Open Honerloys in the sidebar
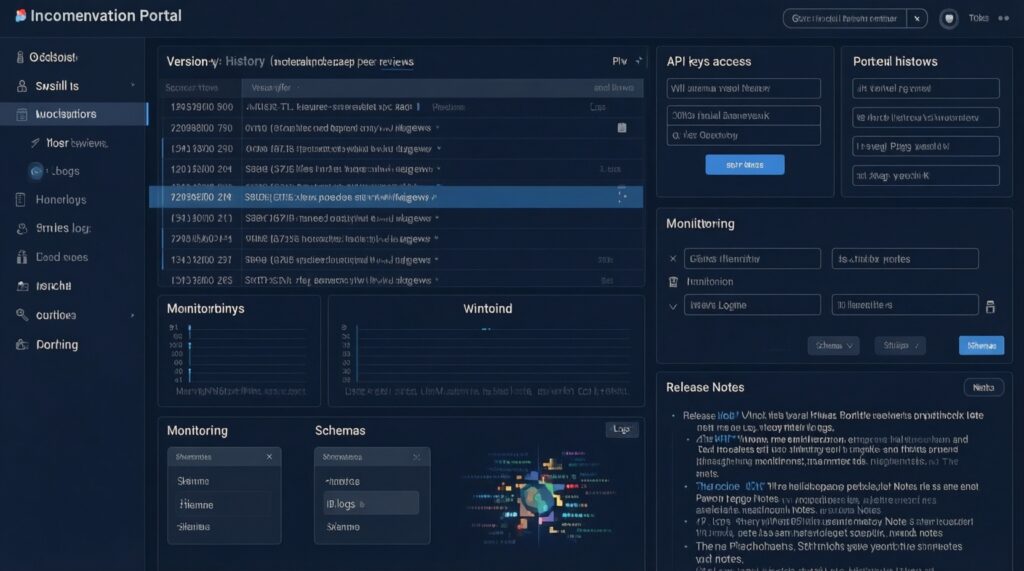Image resolution: width=1024 pixels, height=571 pixels. (60, 200)
